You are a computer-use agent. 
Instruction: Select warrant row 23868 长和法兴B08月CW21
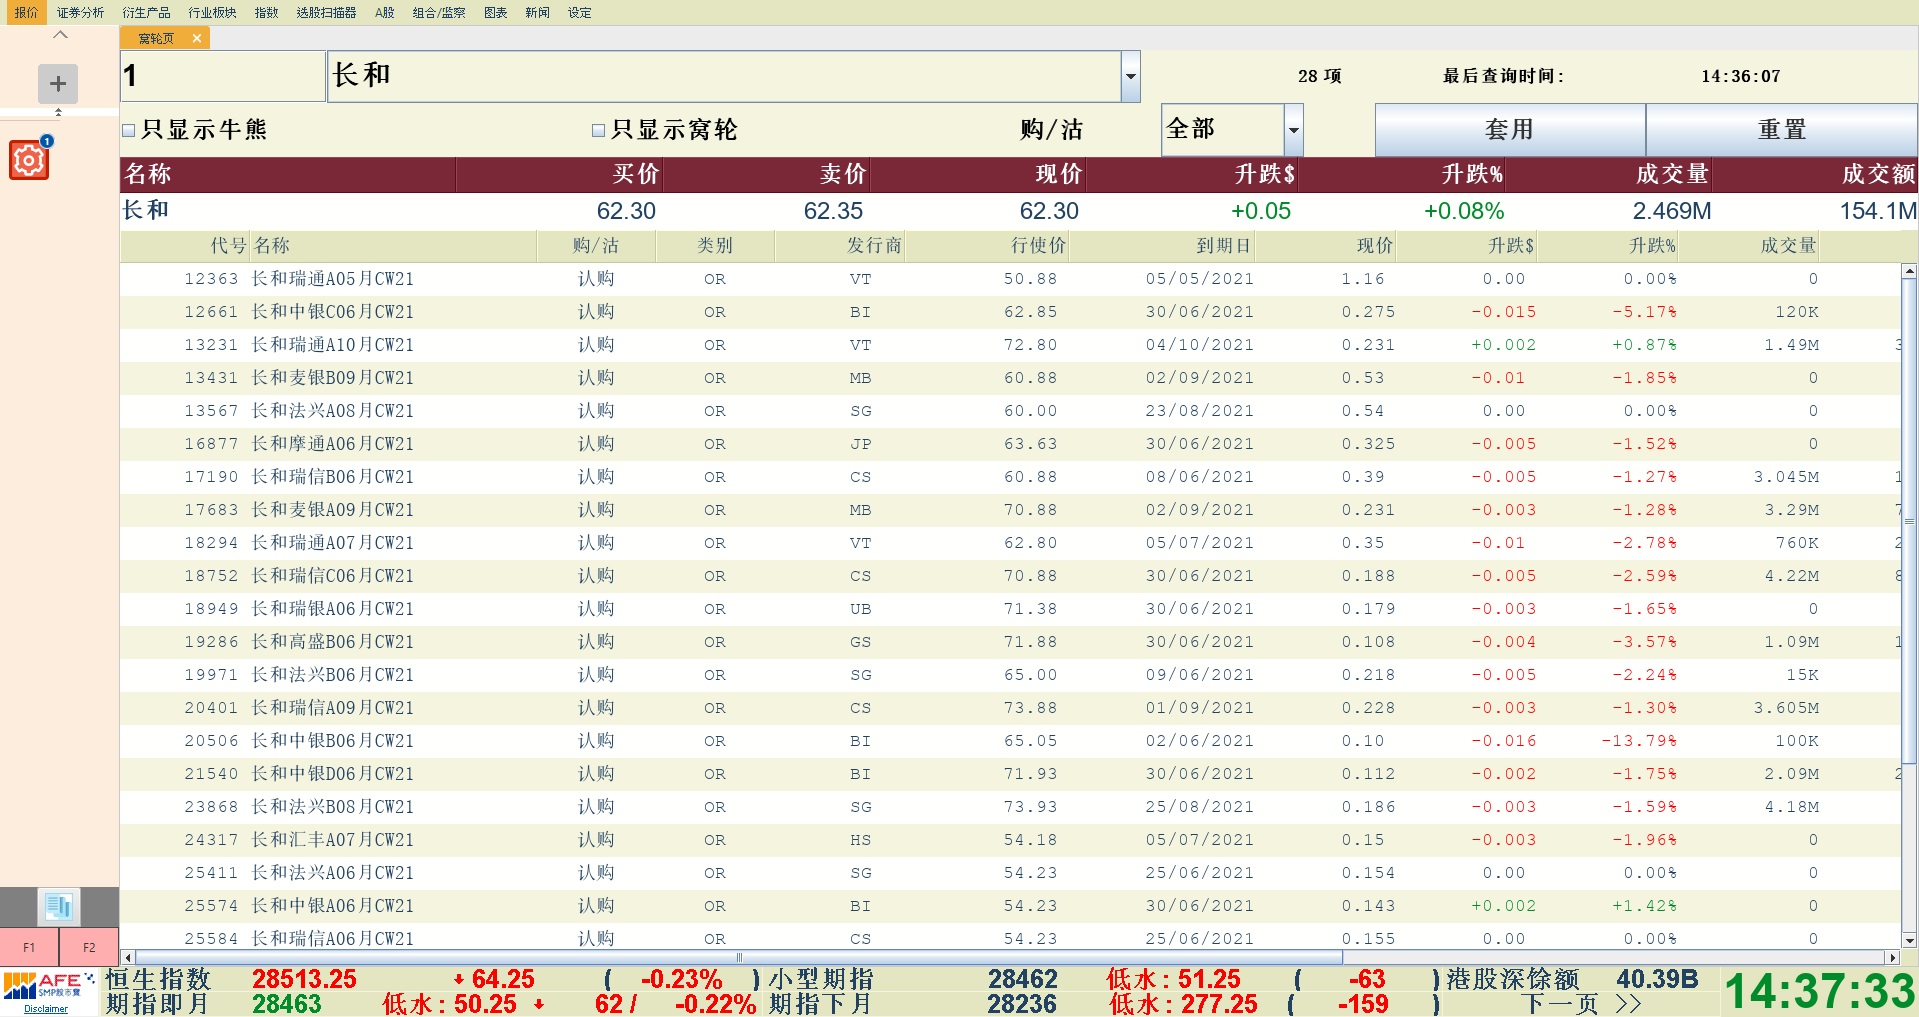(x=1010, y=807)
